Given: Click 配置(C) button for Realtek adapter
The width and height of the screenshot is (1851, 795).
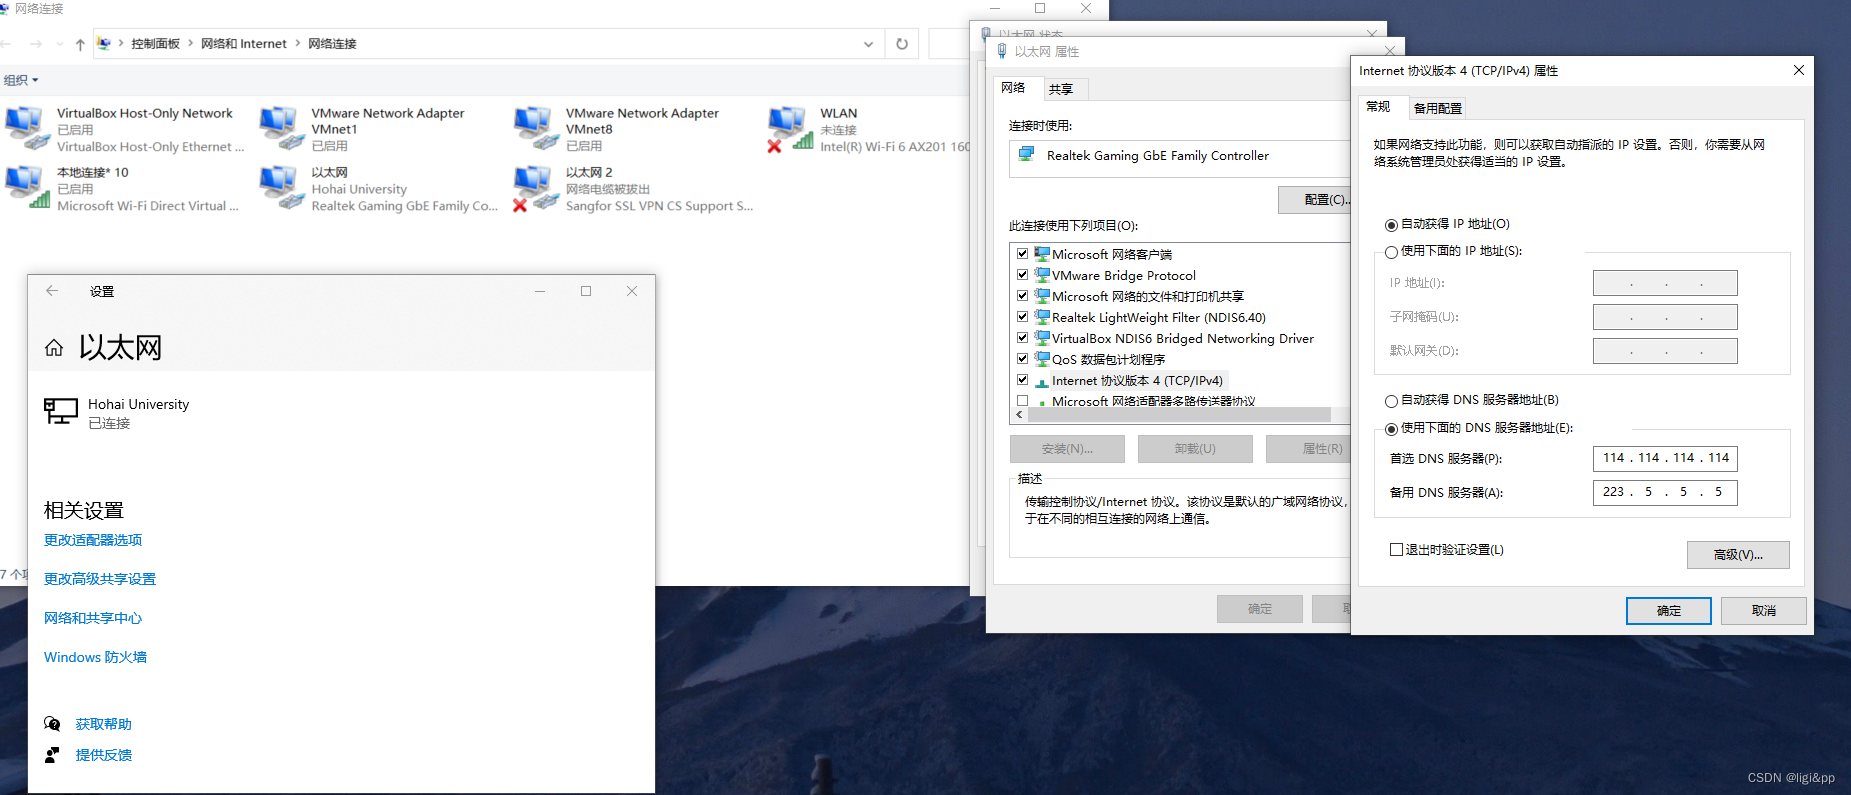Looking at the screenshot, I should pos(1315,200).
